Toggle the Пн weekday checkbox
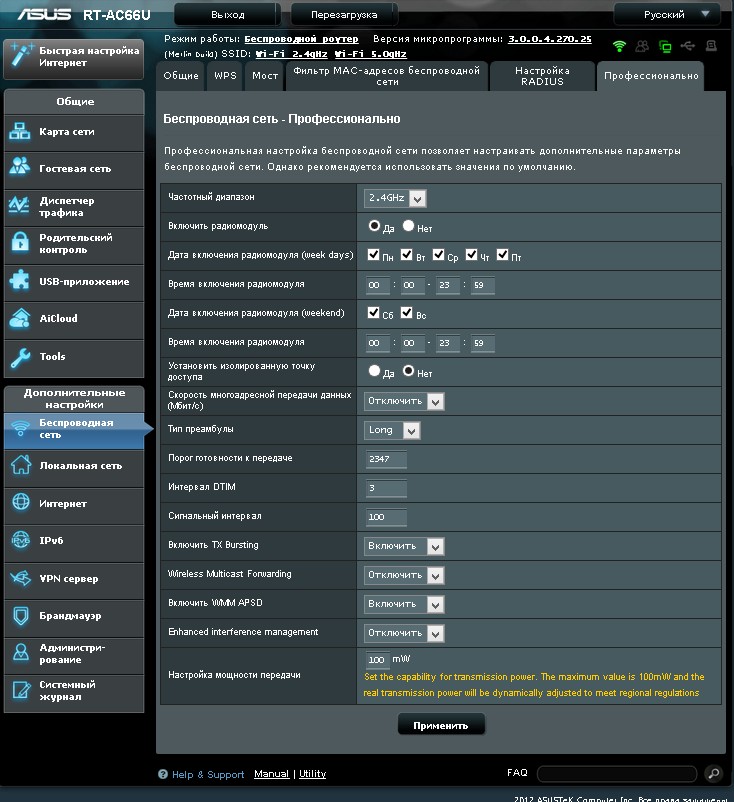The height and width of the screenshot is (802, 734). click(373, 255)
